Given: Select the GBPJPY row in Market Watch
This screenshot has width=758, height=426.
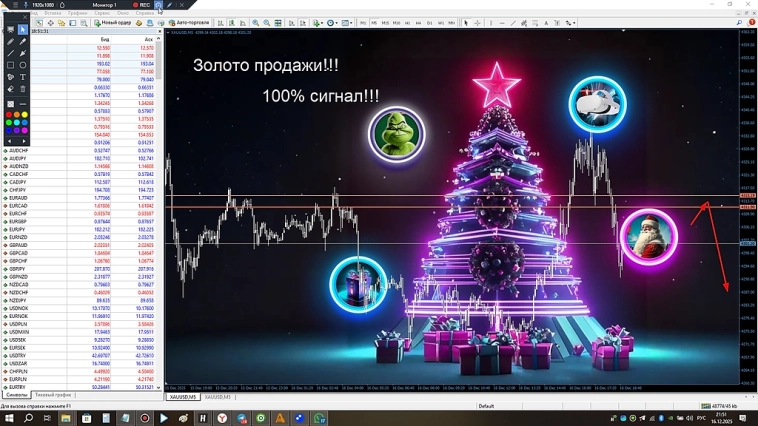Looking at the screenshot, I should click(81, 269).
